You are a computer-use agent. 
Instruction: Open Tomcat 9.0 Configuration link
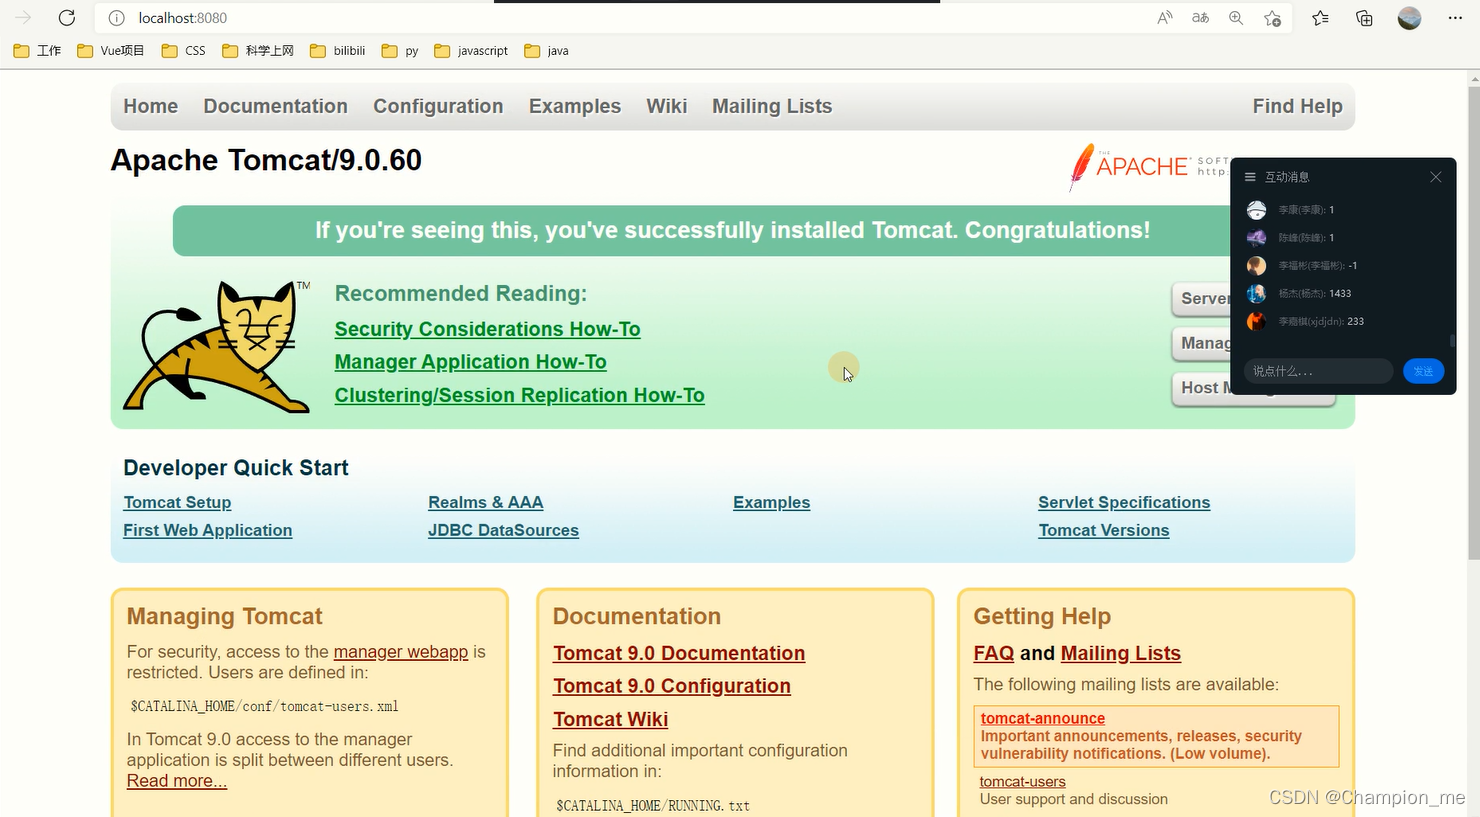tap(672, 686)
